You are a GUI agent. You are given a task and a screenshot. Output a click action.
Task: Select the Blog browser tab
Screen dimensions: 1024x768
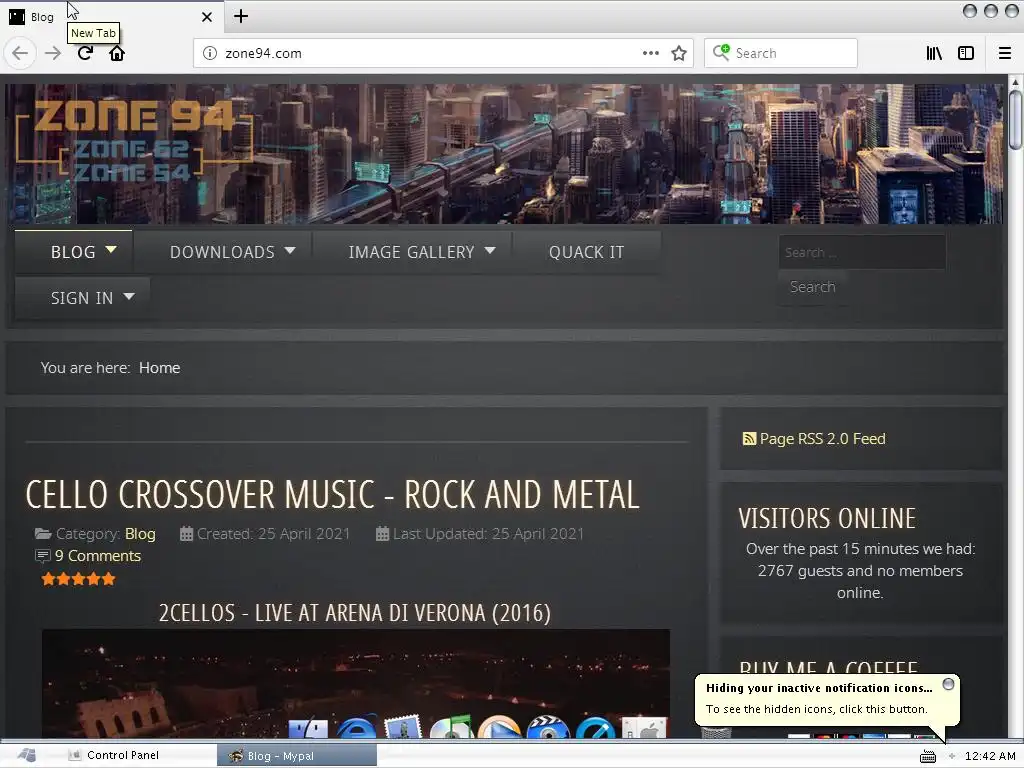(x=111, y=16)
